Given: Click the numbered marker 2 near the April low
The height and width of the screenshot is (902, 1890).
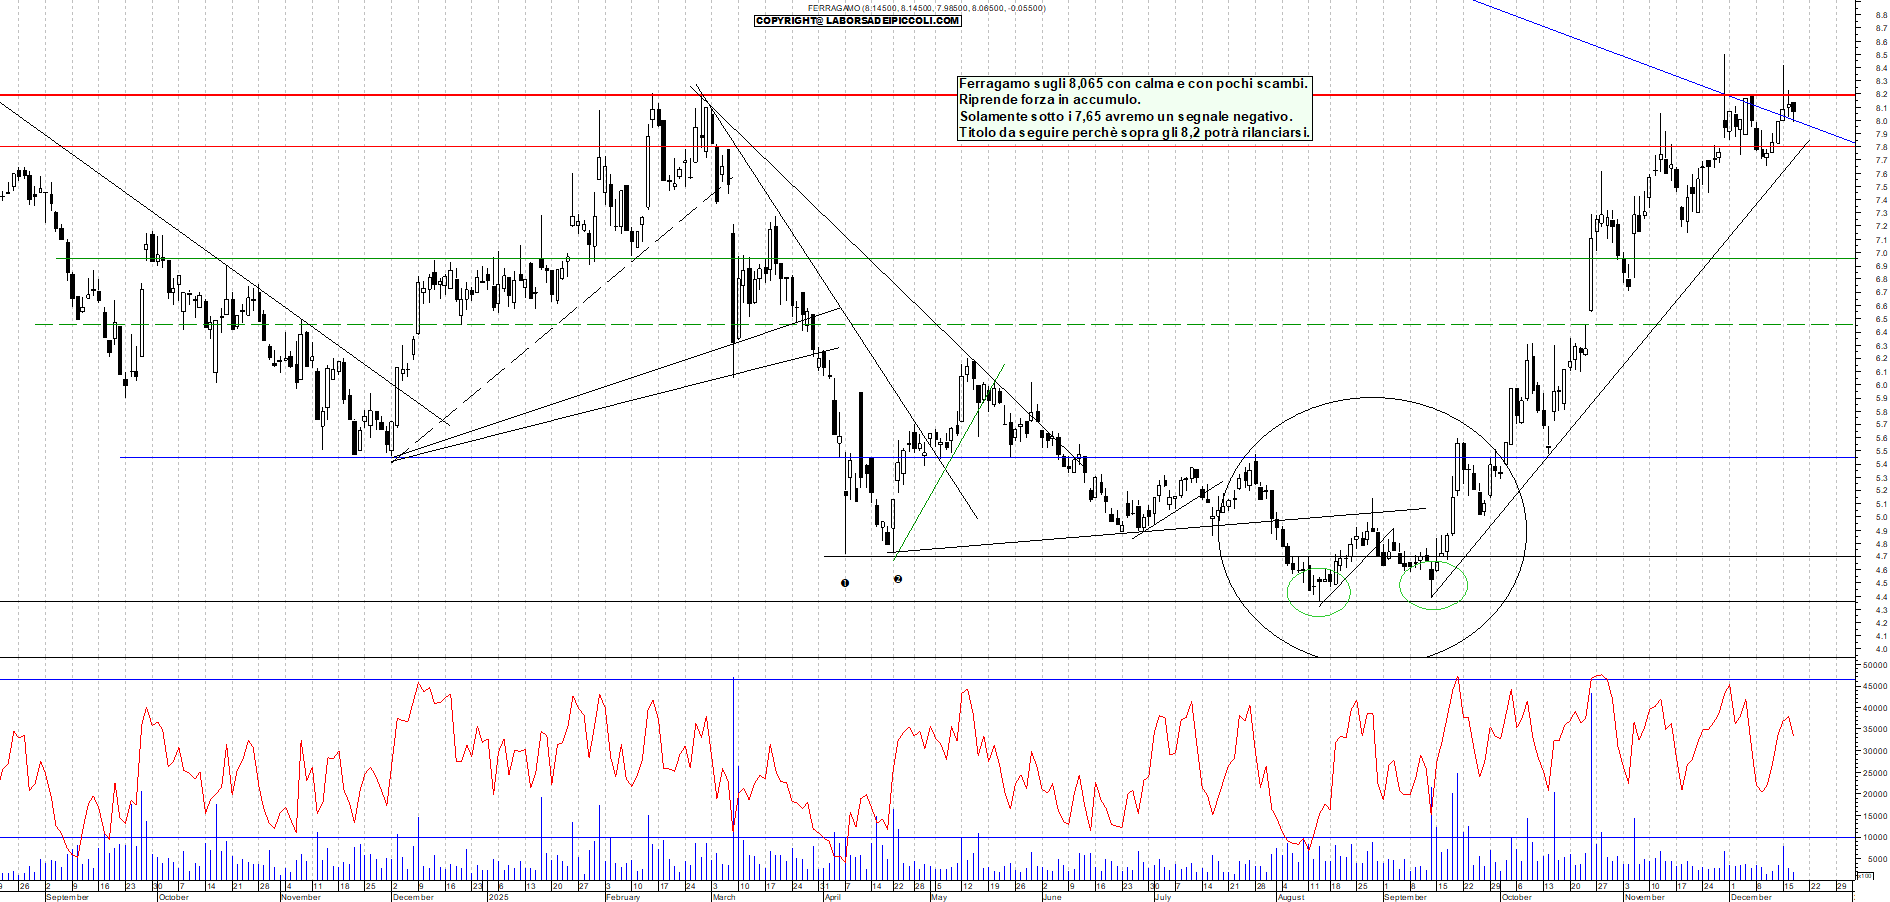Looking at the screenshot, I should (x=898, y=579).
